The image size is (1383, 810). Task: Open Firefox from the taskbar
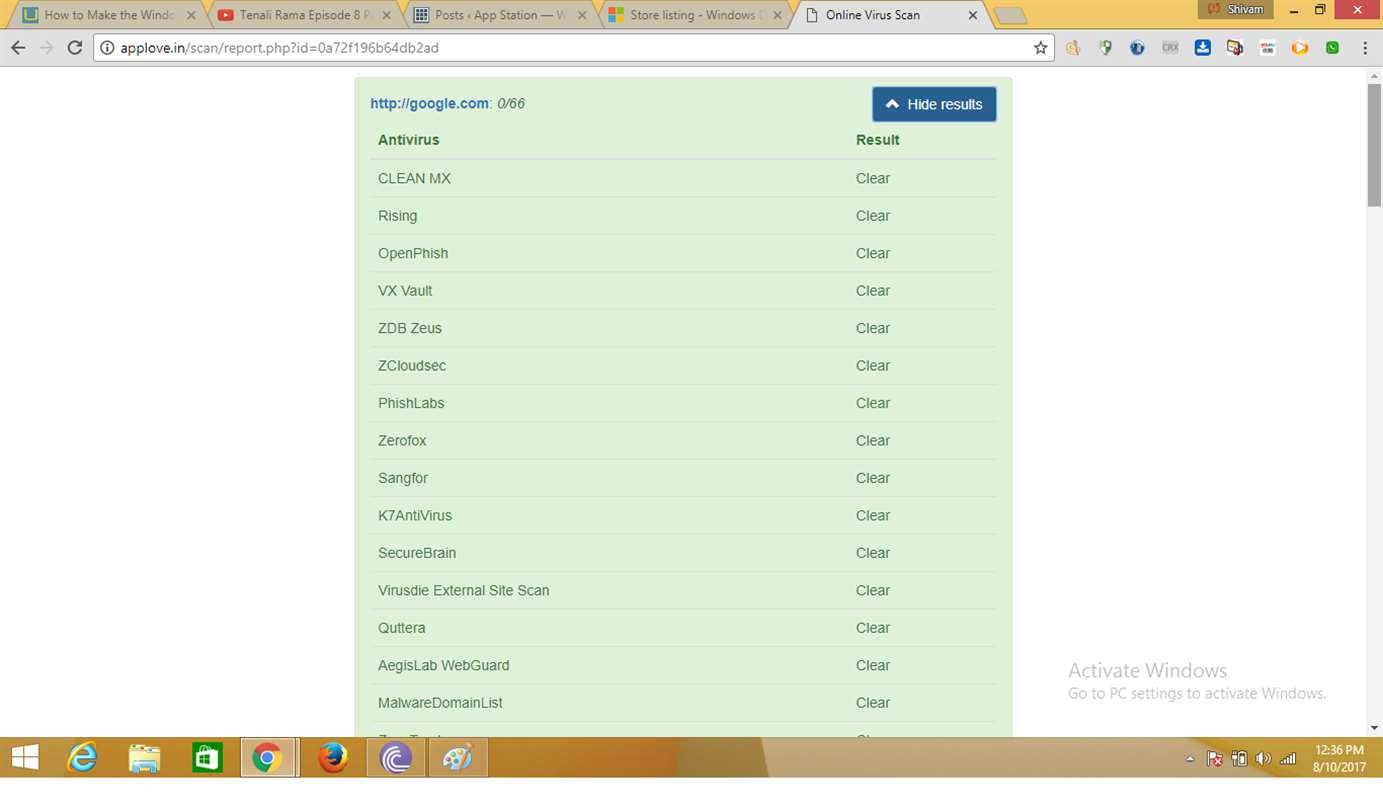tap(333, 758)
